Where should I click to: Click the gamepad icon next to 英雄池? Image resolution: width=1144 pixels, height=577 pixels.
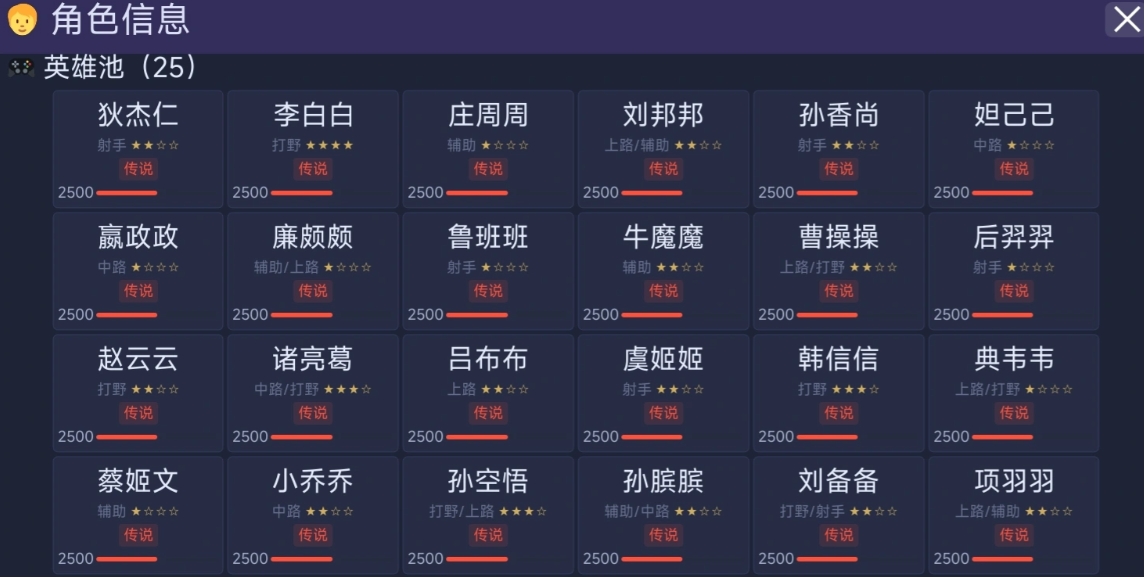pos(20,68)
